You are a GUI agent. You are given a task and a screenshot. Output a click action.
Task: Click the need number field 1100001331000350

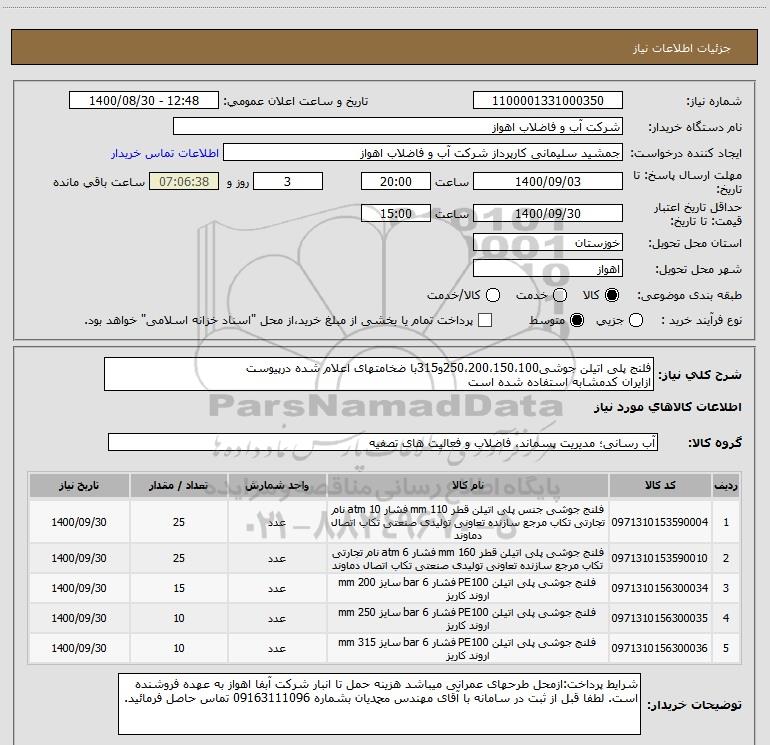pyautogui.click(x=548, y=101)
